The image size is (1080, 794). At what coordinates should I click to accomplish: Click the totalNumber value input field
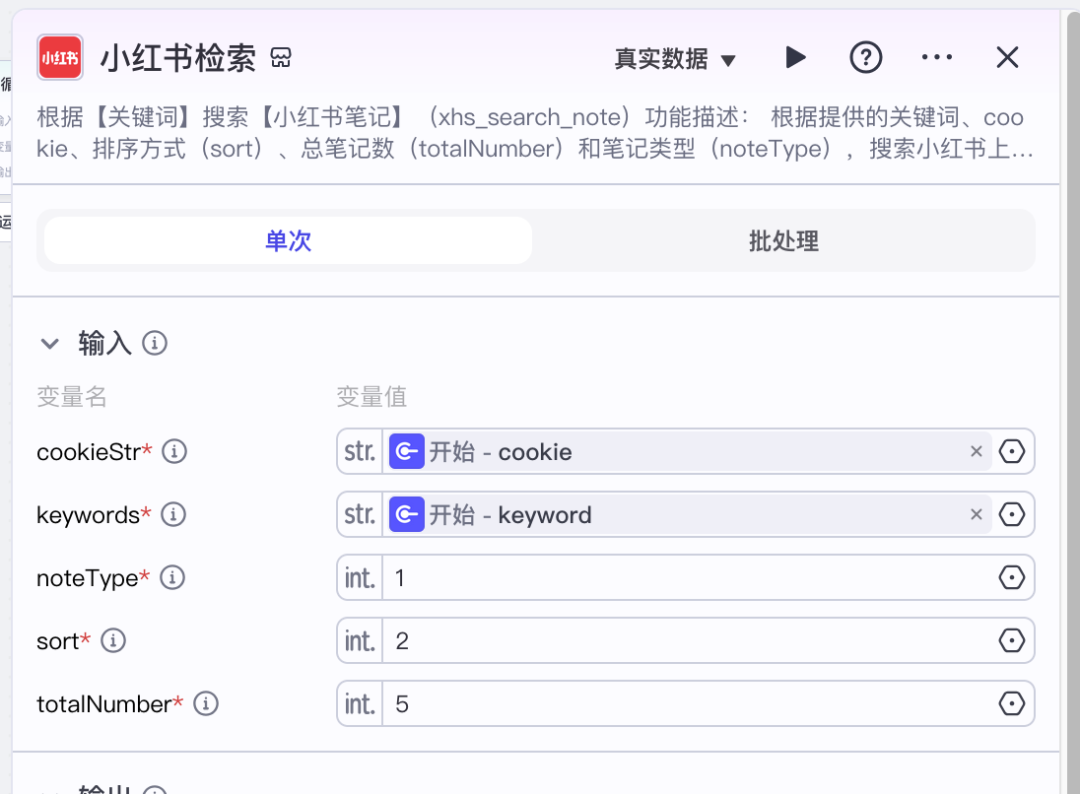click(690, 704)
